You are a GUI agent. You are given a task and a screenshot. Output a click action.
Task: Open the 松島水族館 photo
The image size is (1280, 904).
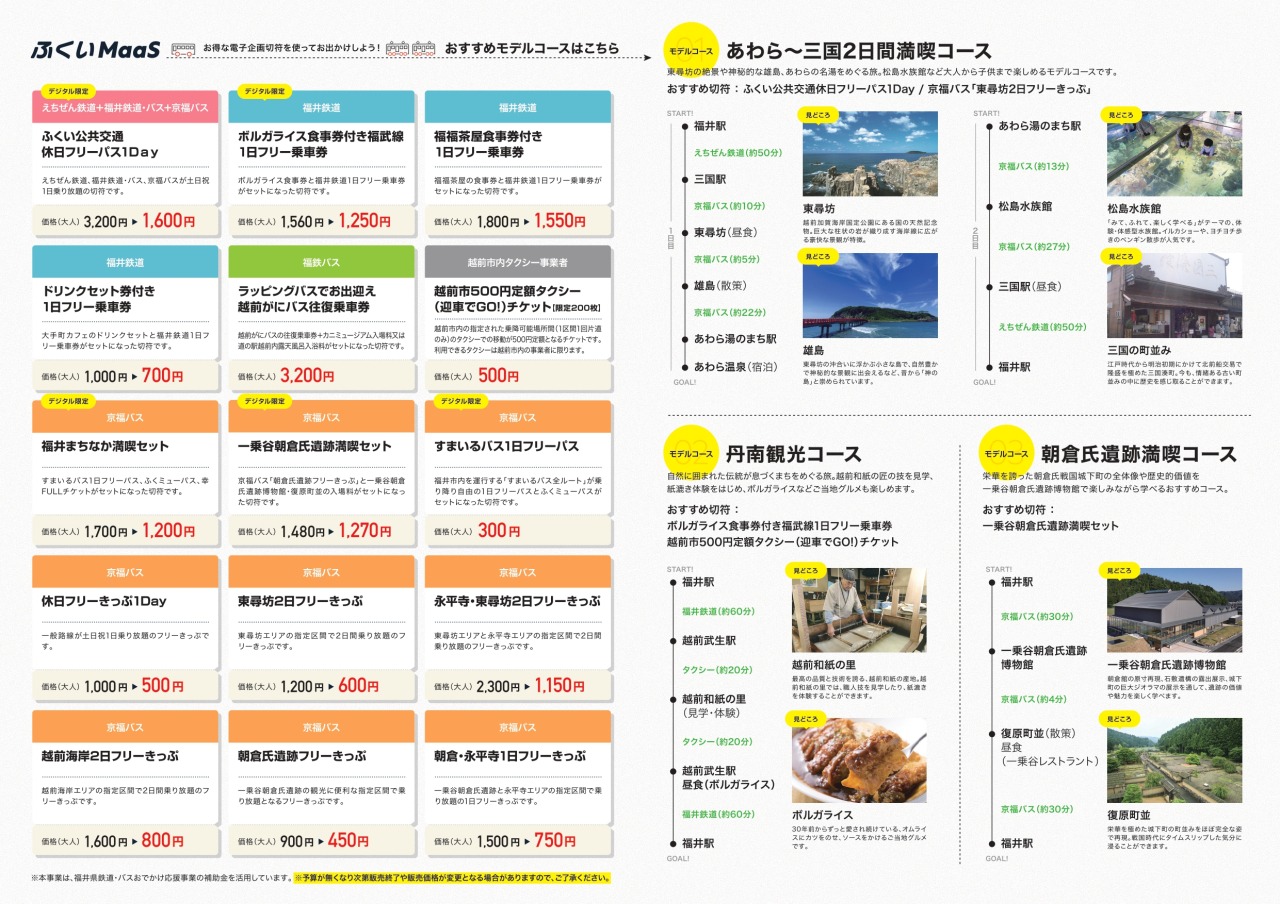click(1174, 154)
